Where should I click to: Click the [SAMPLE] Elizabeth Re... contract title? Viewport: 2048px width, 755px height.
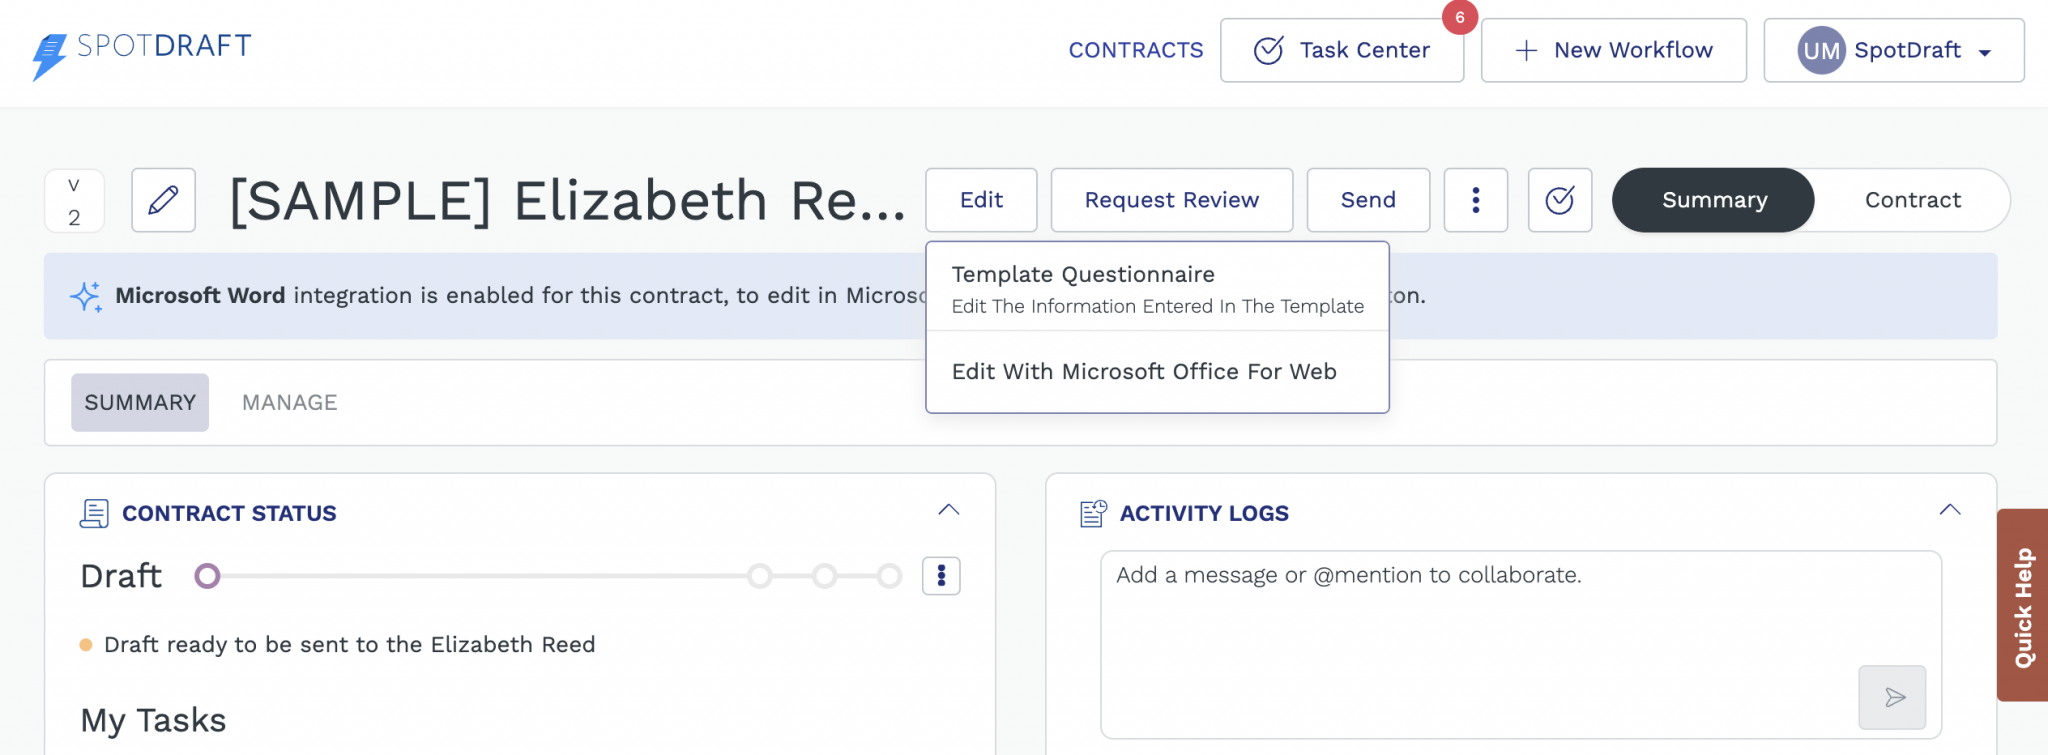coord(568,201)
